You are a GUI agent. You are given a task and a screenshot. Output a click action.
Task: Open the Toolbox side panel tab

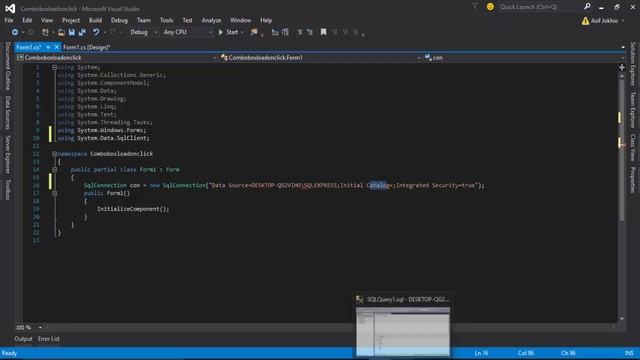pos(7,189)
